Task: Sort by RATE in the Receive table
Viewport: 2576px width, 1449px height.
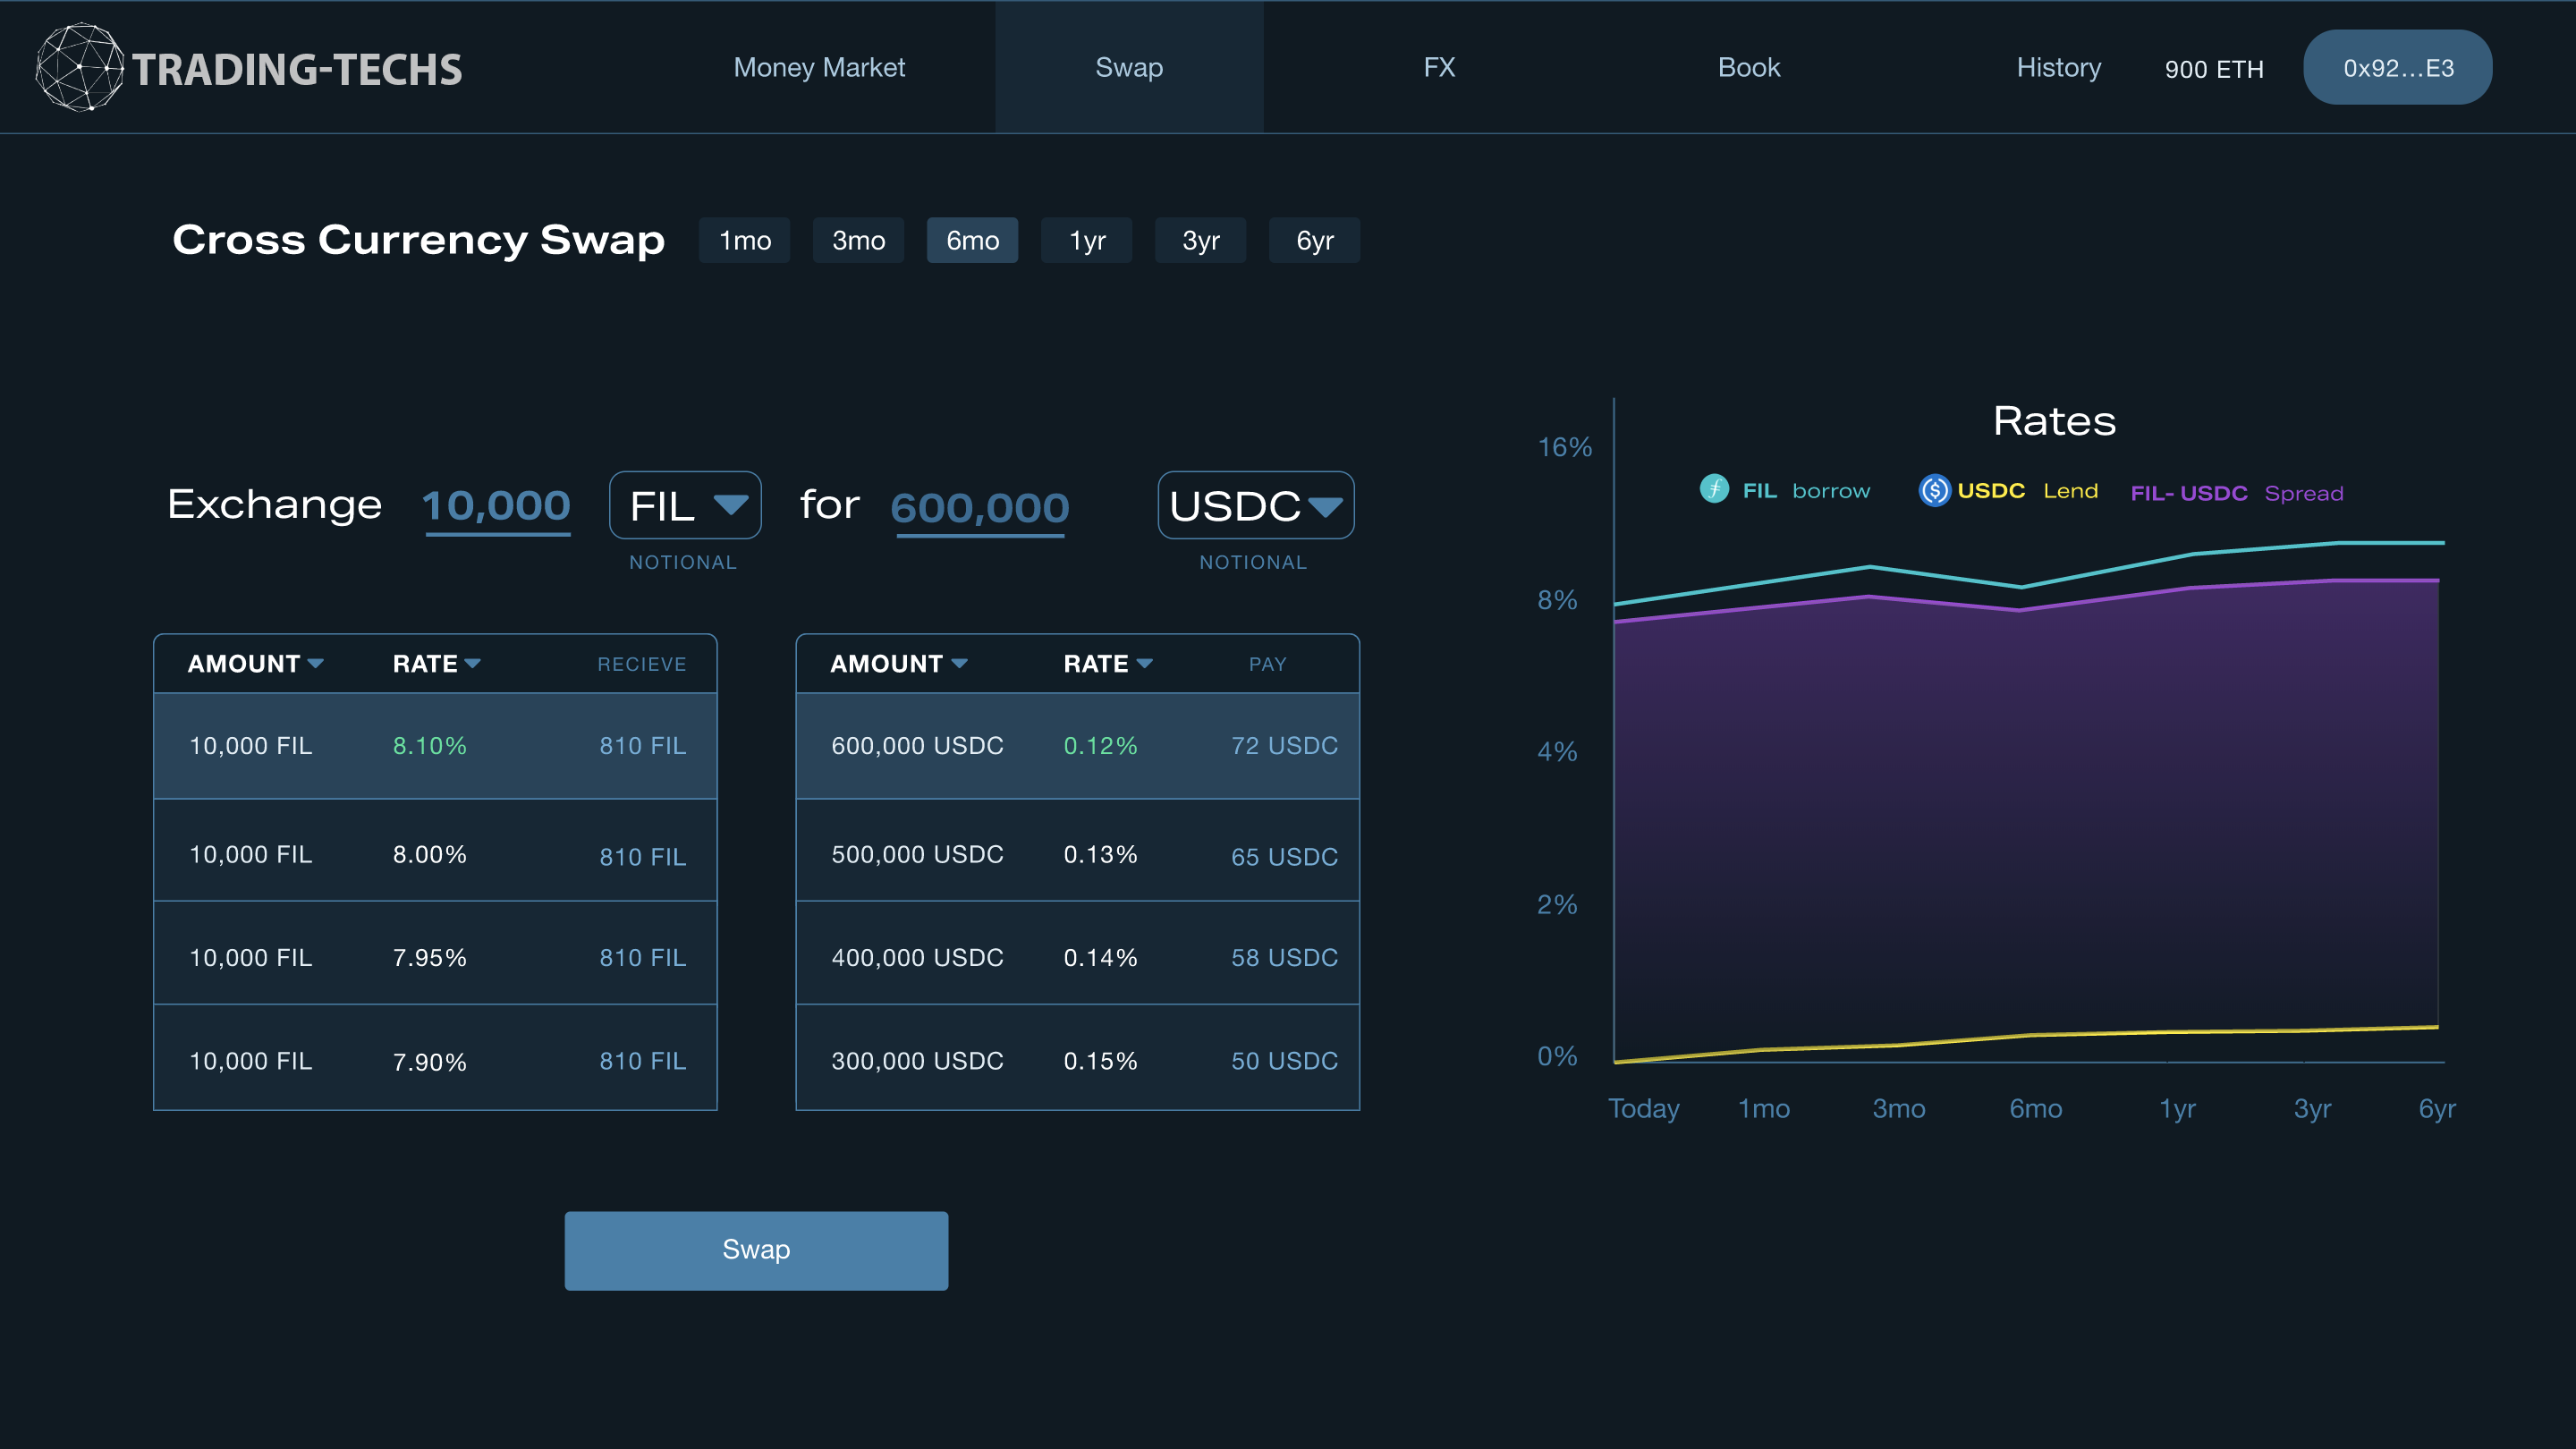Action: click(437, 664)
